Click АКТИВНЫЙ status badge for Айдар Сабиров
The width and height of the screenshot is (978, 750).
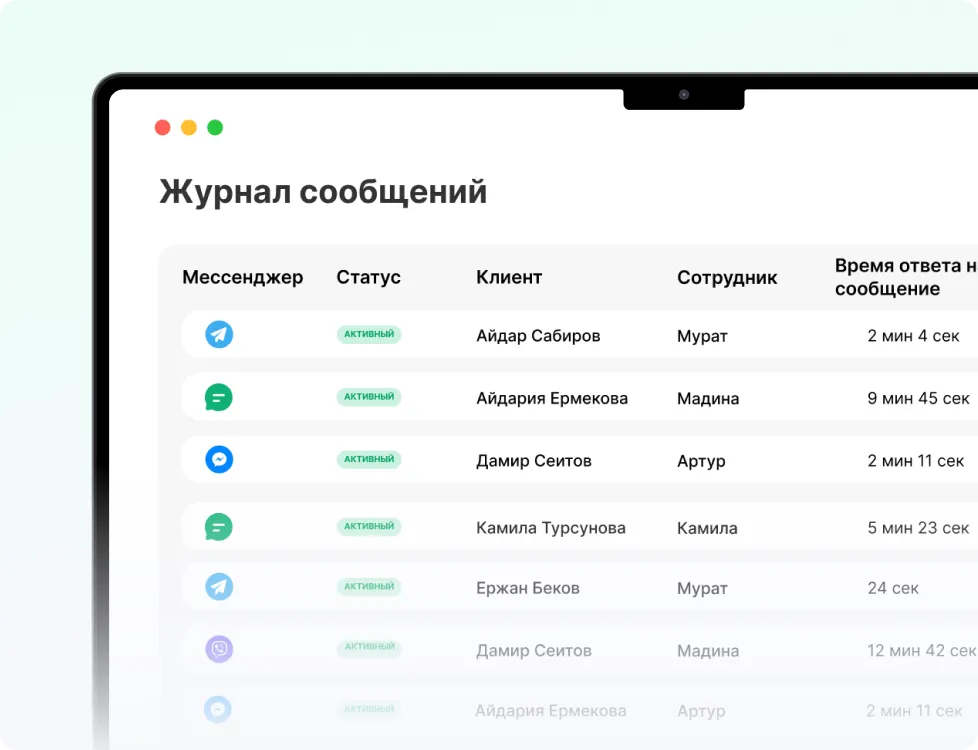pyautogui.click(x=369, y=334)
